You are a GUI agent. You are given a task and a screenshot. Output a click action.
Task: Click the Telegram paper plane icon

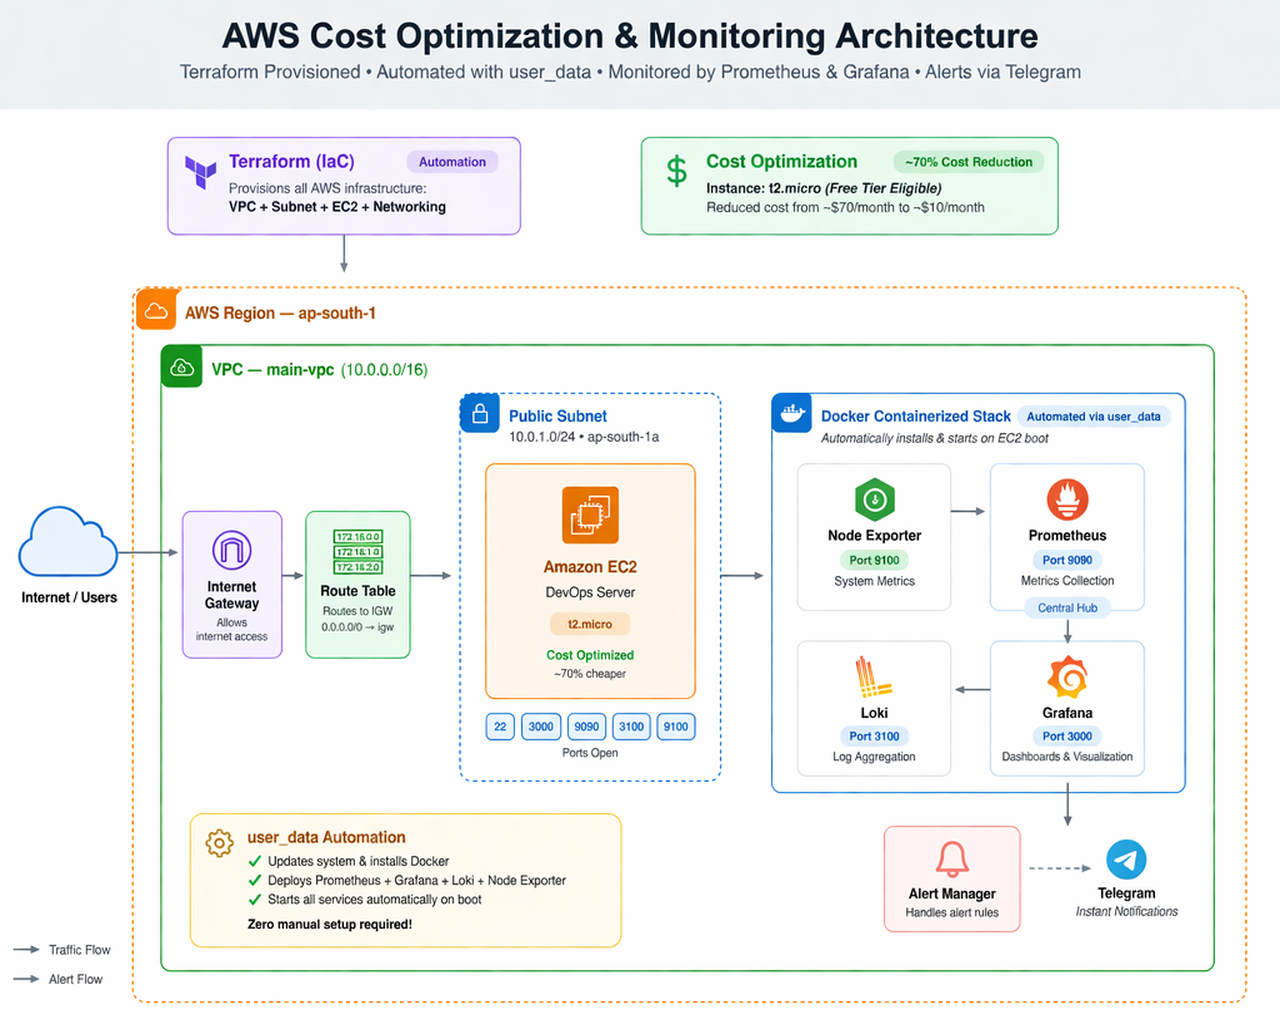(x=1126, y=860)
